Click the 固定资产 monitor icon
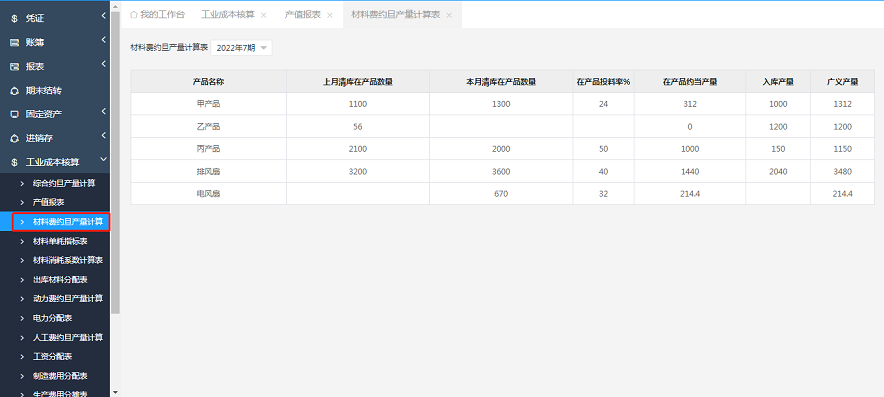 pyautogui.click(x=15, y=114)
